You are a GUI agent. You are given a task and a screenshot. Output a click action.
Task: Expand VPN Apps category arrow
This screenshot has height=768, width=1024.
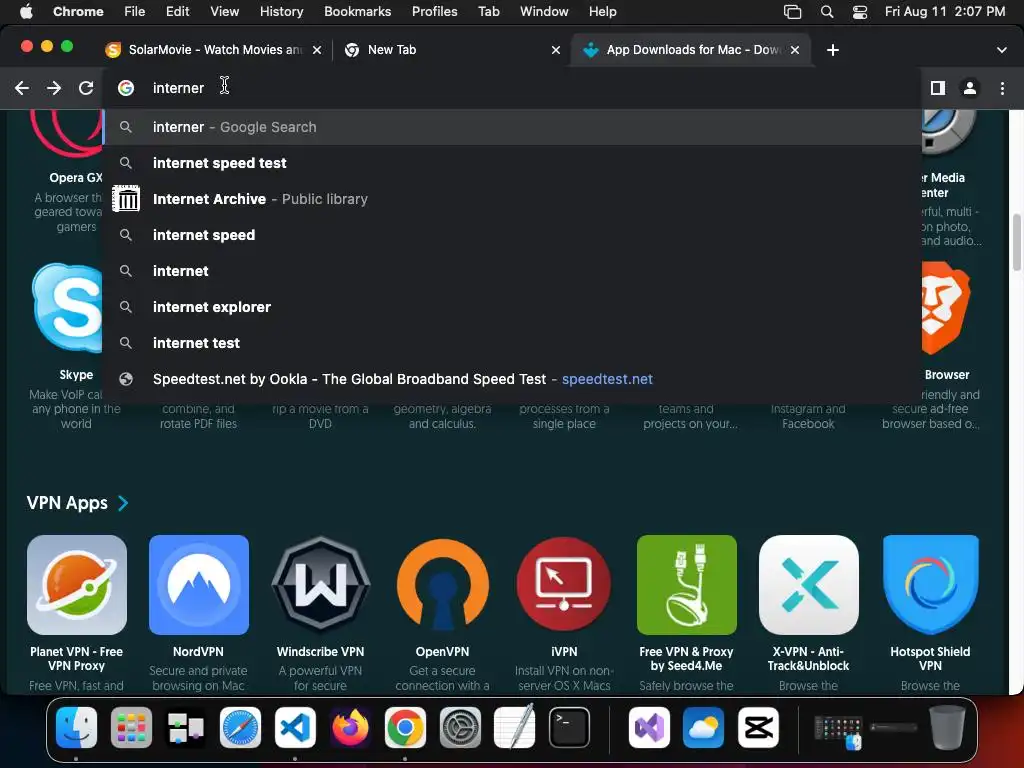[x=123, y=503]
